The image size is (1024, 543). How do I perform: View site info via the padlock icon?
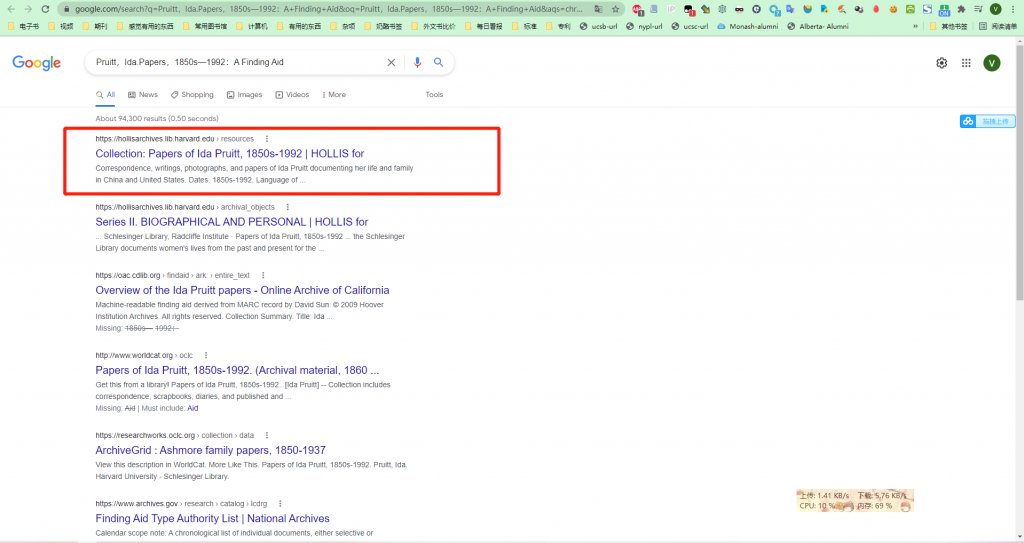point(67,9)
